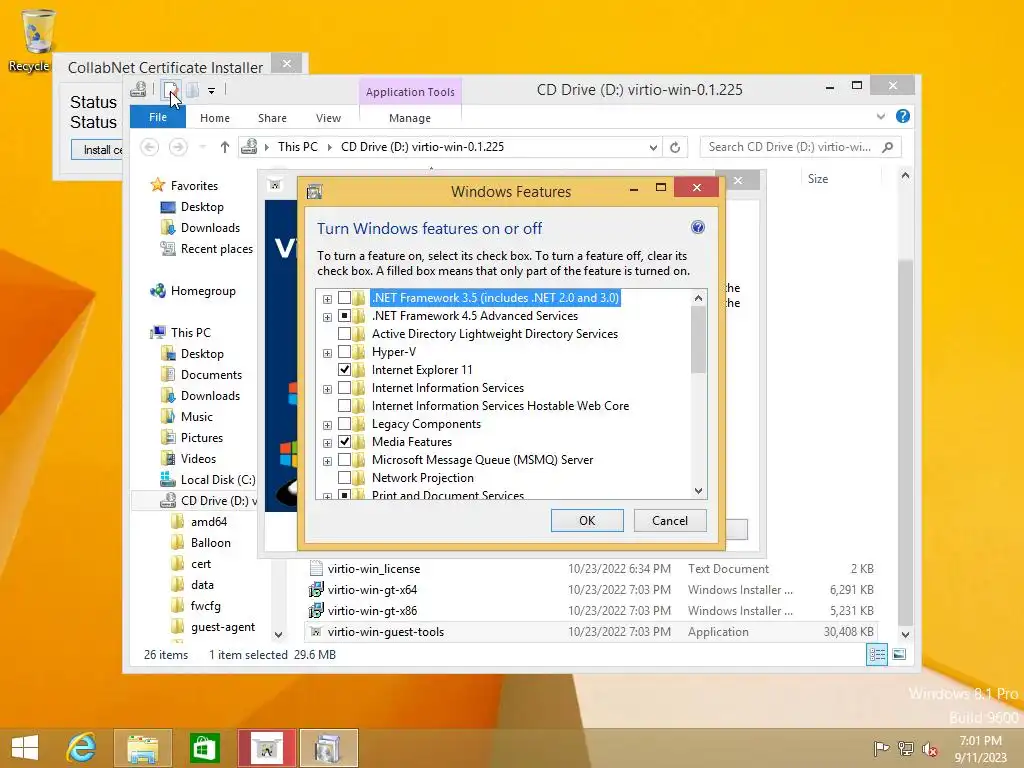Open the Manage ribbon tab
This screenshot has height=768, width=1024.
click(410, 118)
